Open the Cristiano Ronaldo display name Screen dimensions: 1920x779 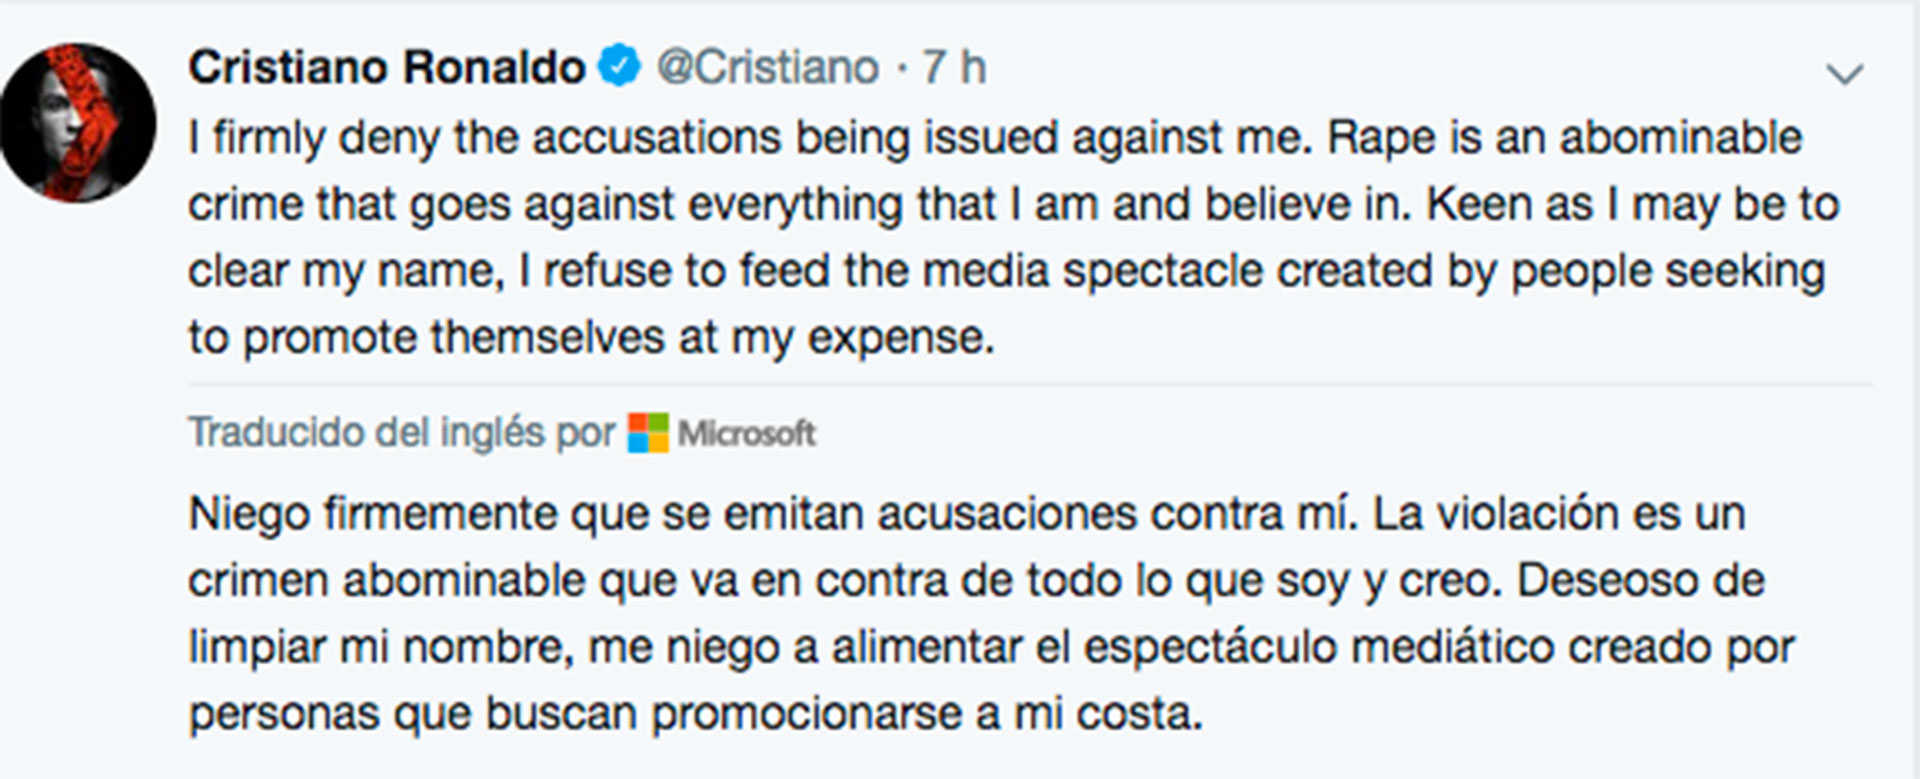click(x=386, y=68)
